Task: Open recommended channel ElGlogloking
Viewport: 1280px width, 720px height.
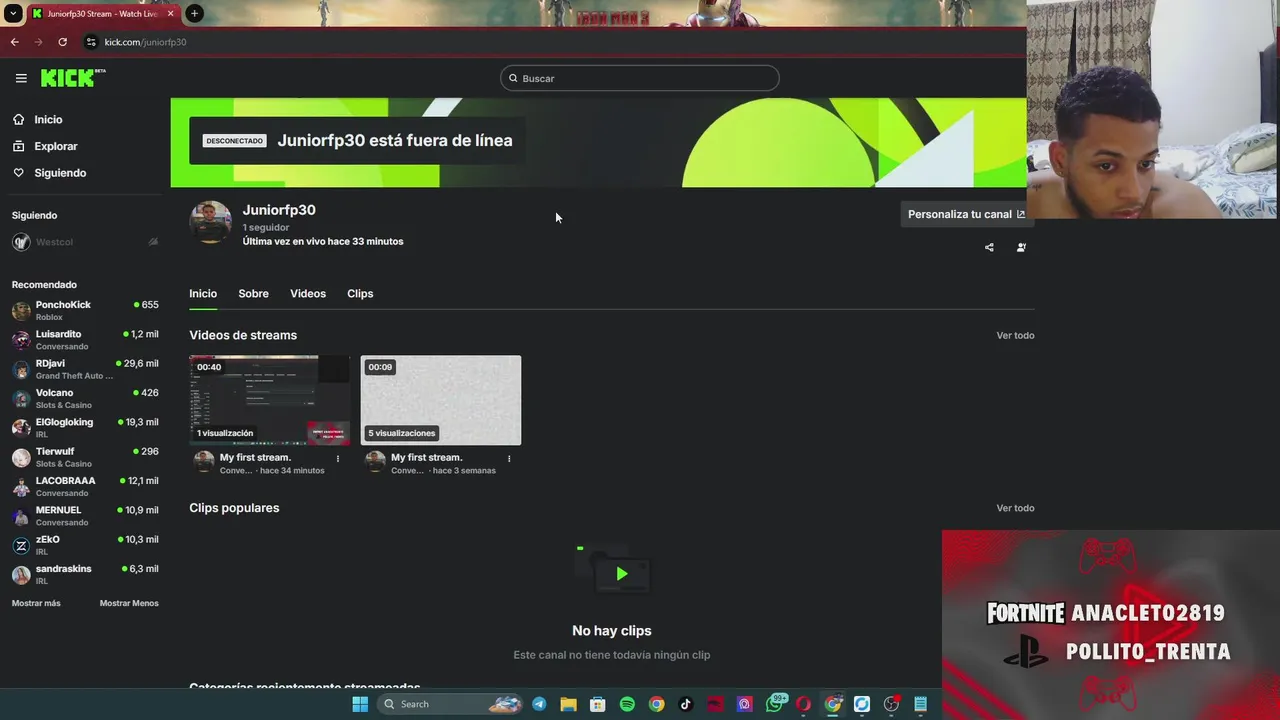Action: coord(85,428)
